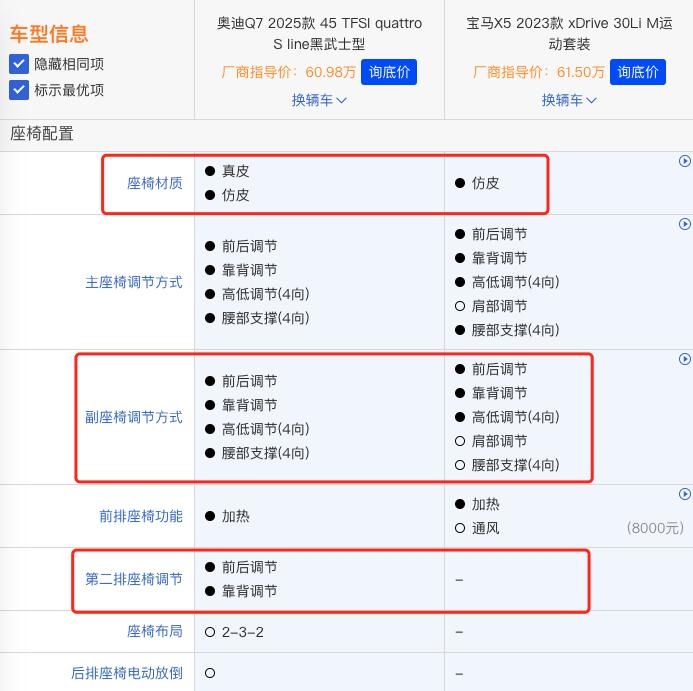Select 靠背调节 in 第二排座椅调节 row
This screenshot has height=691, width=693.
(249, 591)
